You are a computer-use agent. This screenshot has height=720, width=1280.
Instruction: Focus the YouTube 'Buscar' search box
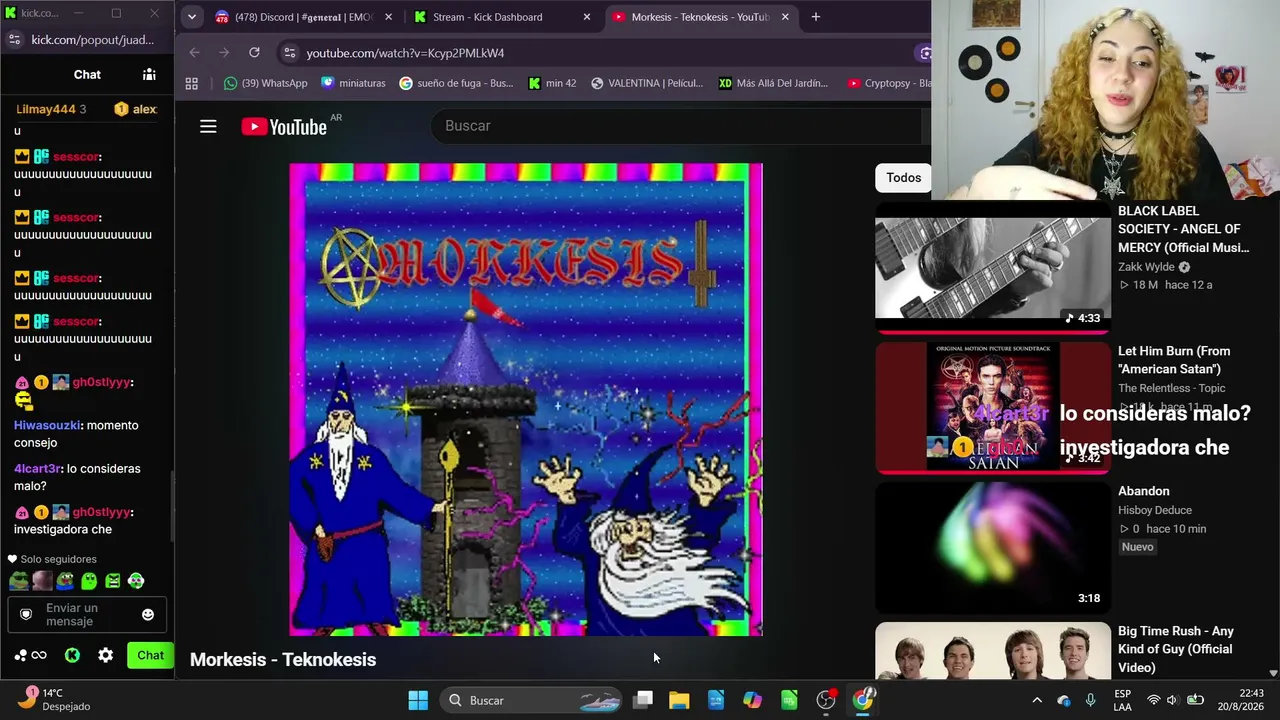[x=675, y=126]
